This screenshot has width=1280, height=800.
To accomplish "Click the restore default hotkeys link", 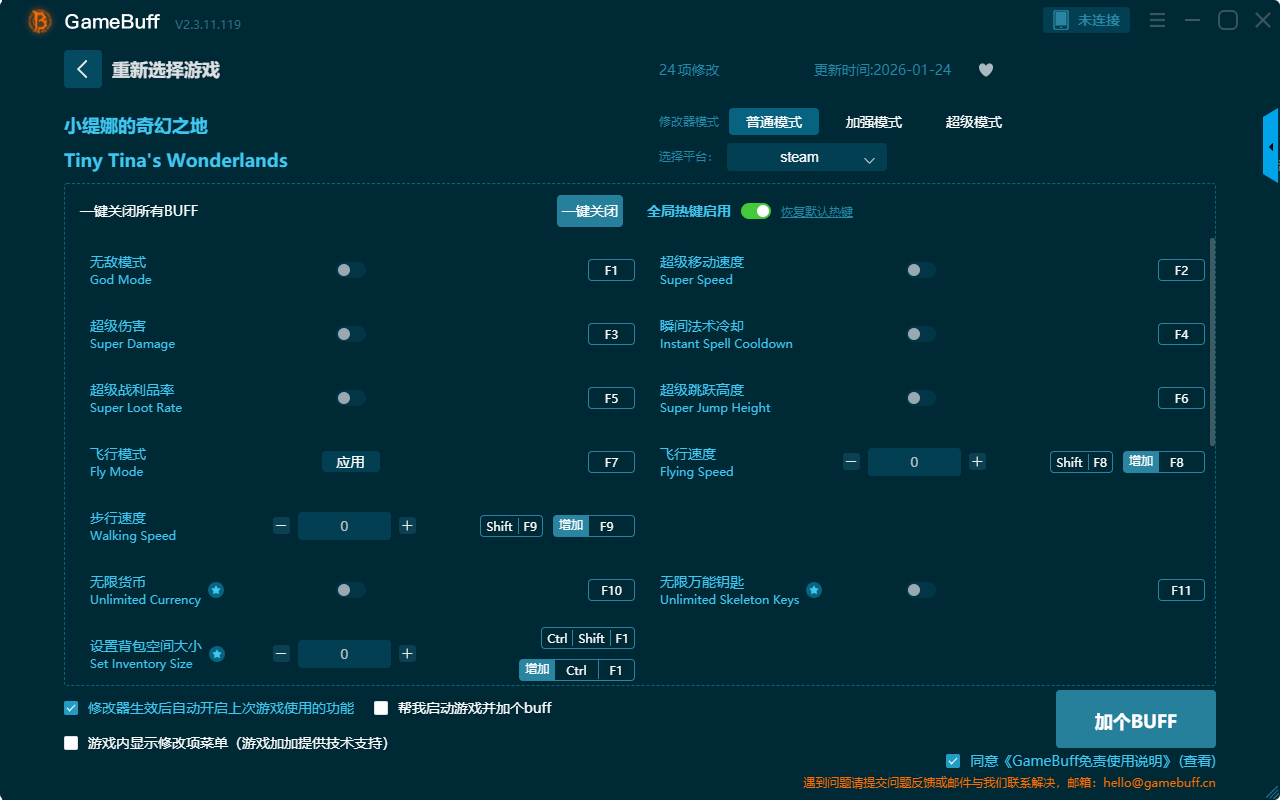I will tap(816, 212).
